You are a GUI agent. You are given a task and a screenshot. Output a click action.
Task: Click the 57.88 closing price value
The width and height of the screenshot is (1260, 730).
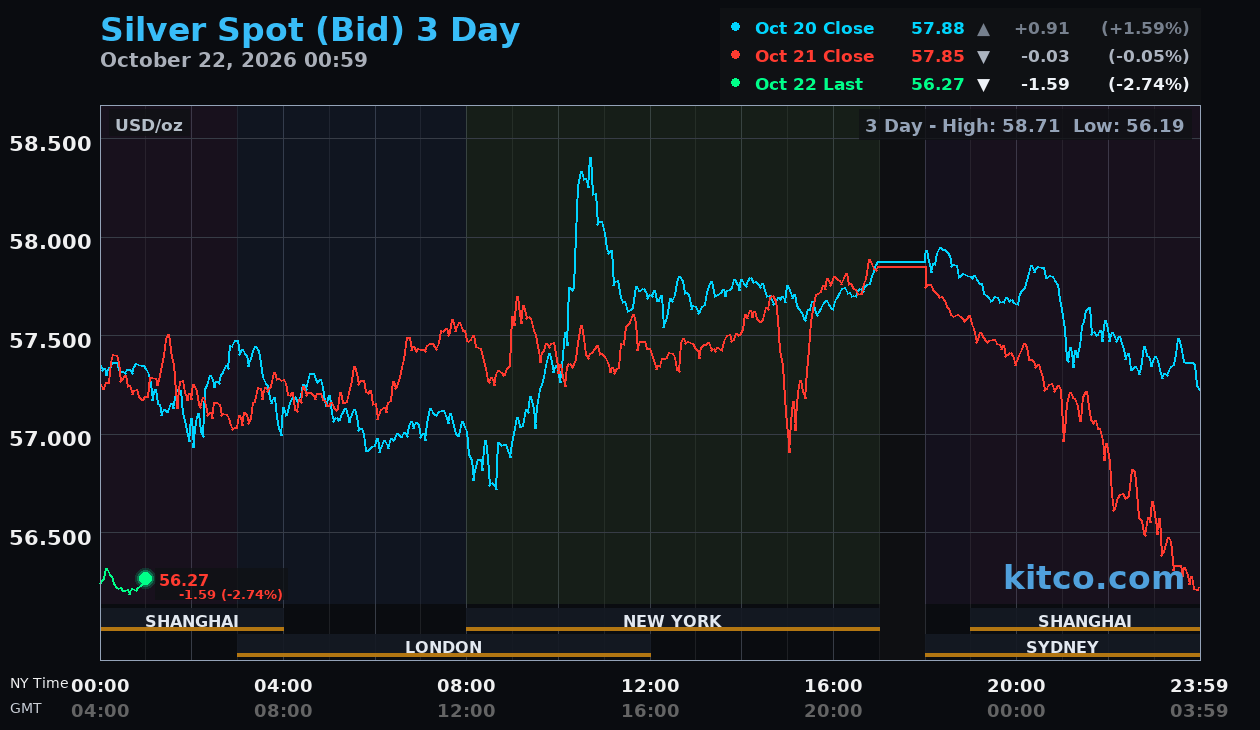click(937, 29)
